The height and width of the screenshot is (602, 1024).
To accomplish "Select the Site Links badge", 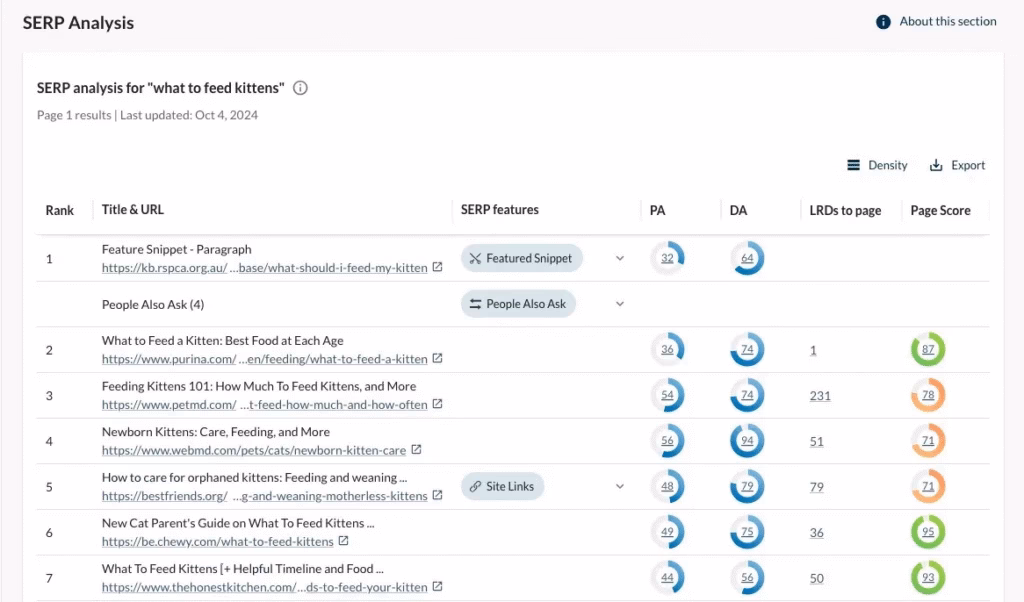I will click(x=501, y=486).
